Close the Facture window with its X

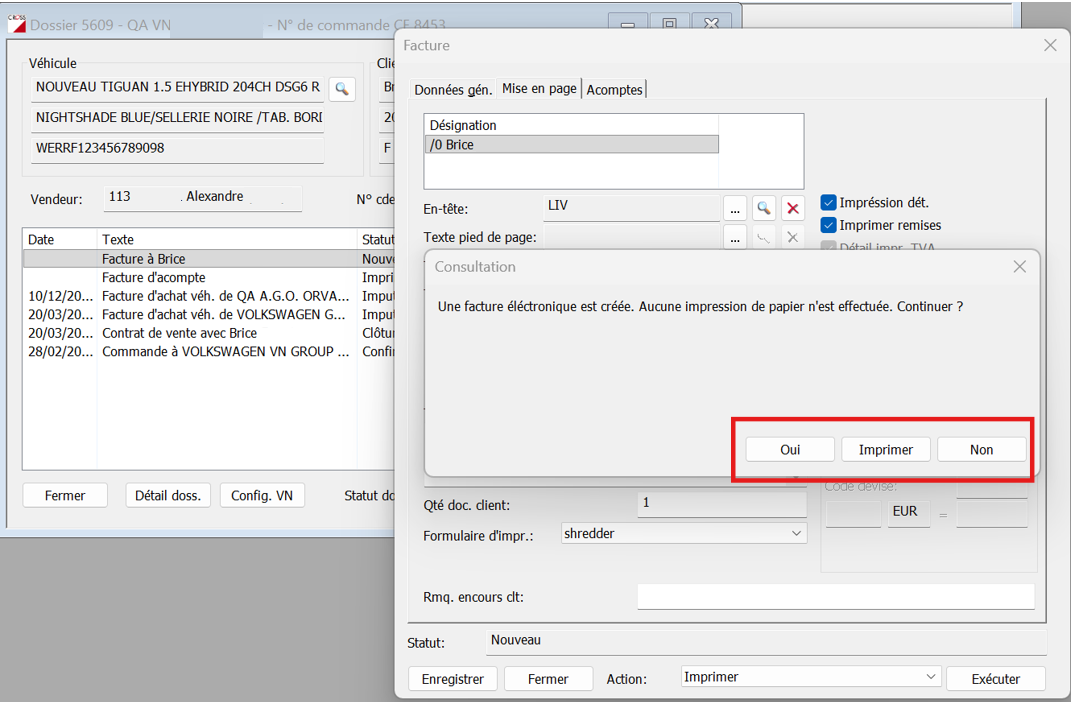(1050, 45)
